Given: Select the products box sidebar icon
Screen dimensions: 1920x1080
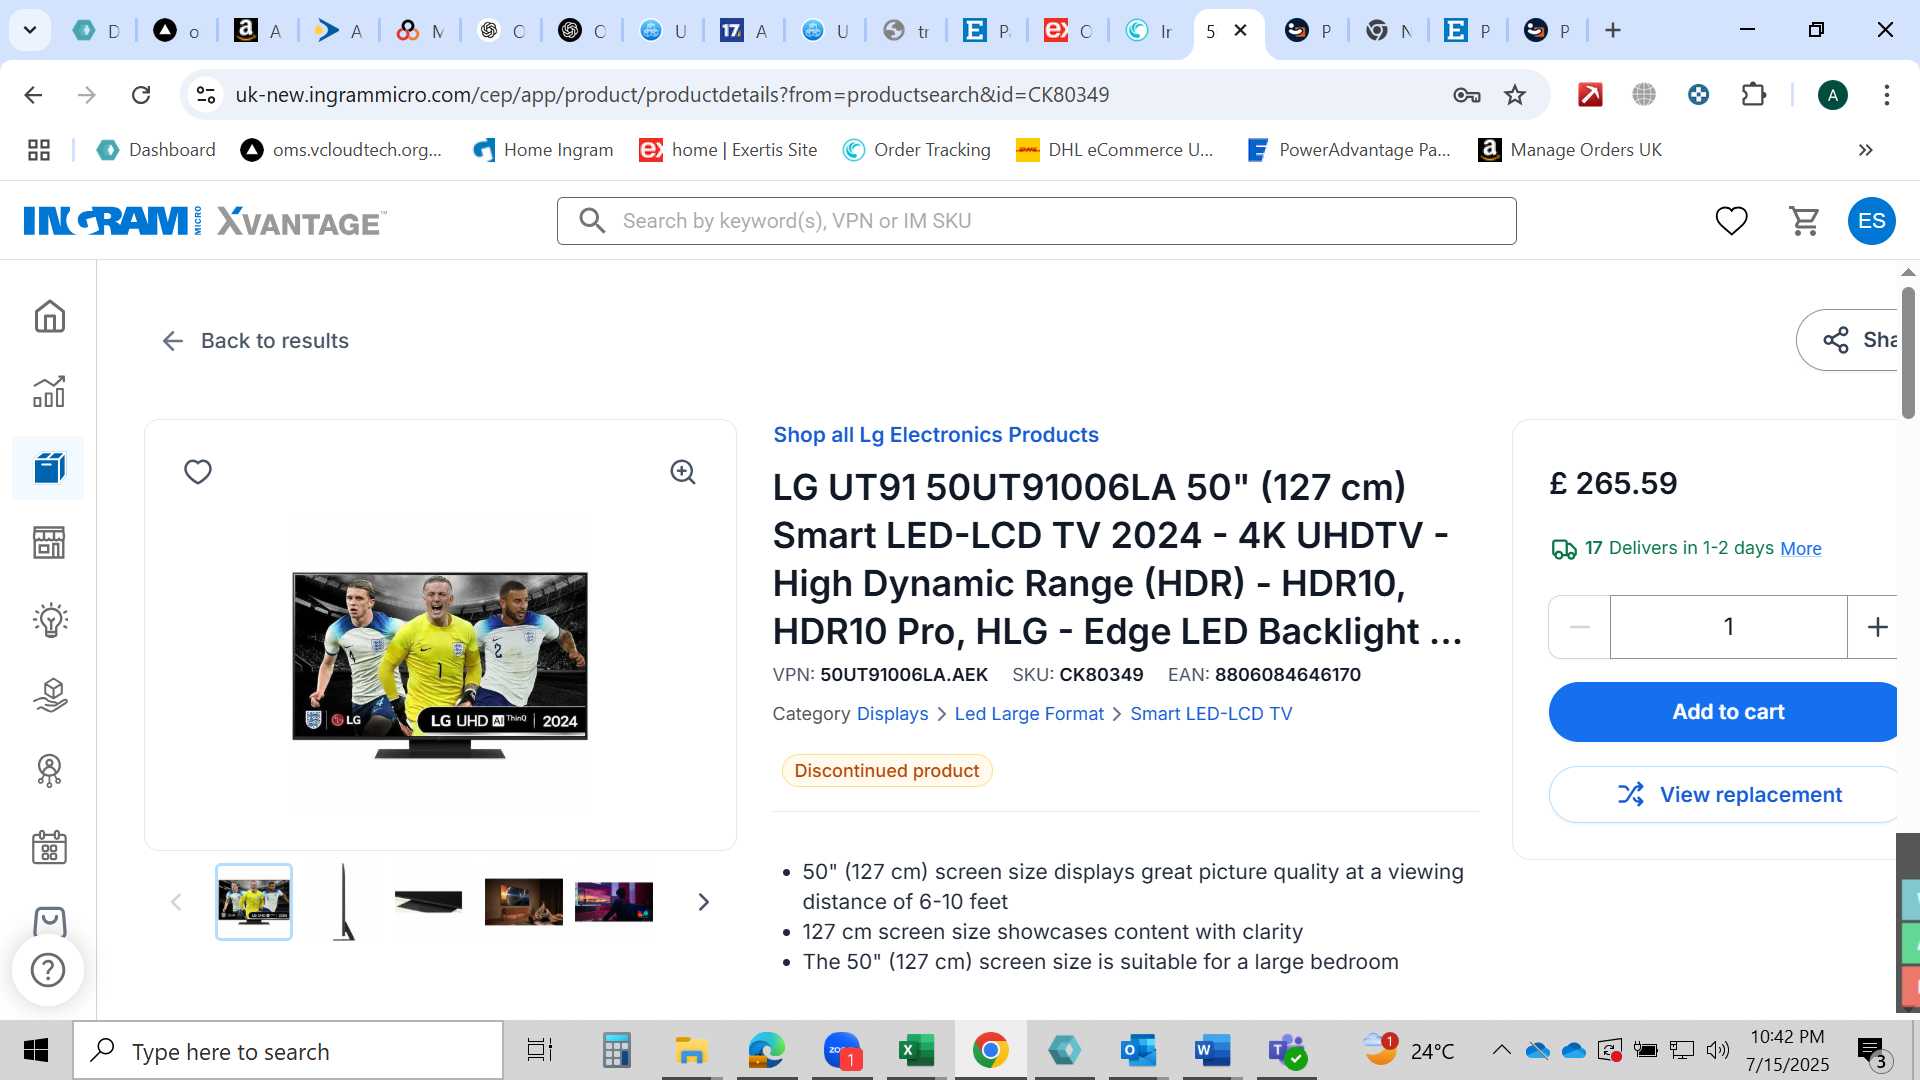Looking at the screenshot, I should (49, 467).
